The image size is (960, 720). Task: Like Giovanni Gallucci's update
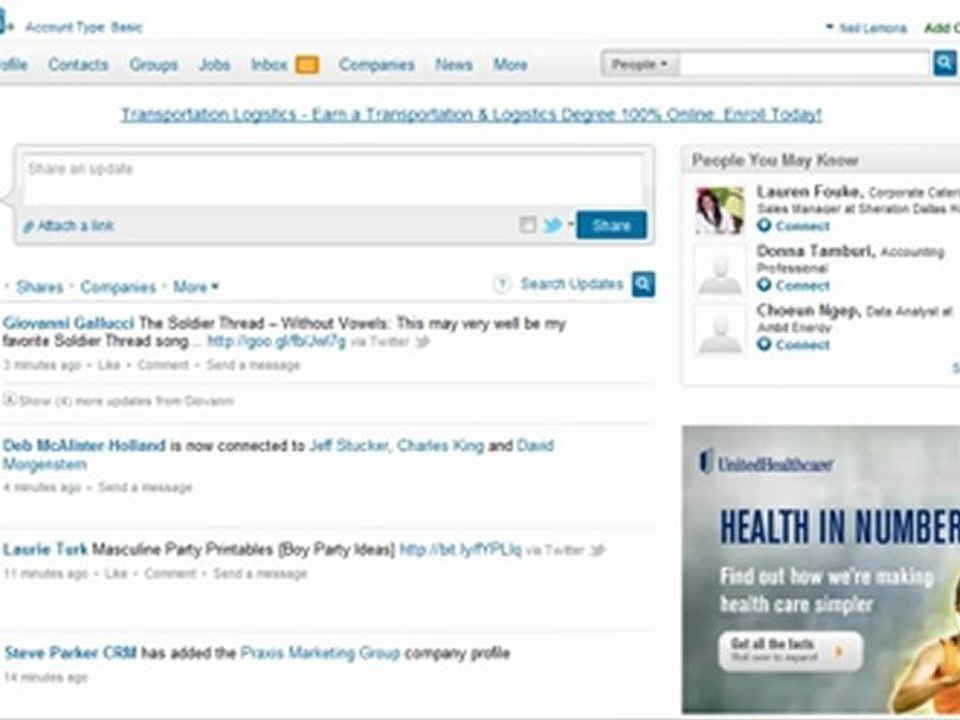109,365
